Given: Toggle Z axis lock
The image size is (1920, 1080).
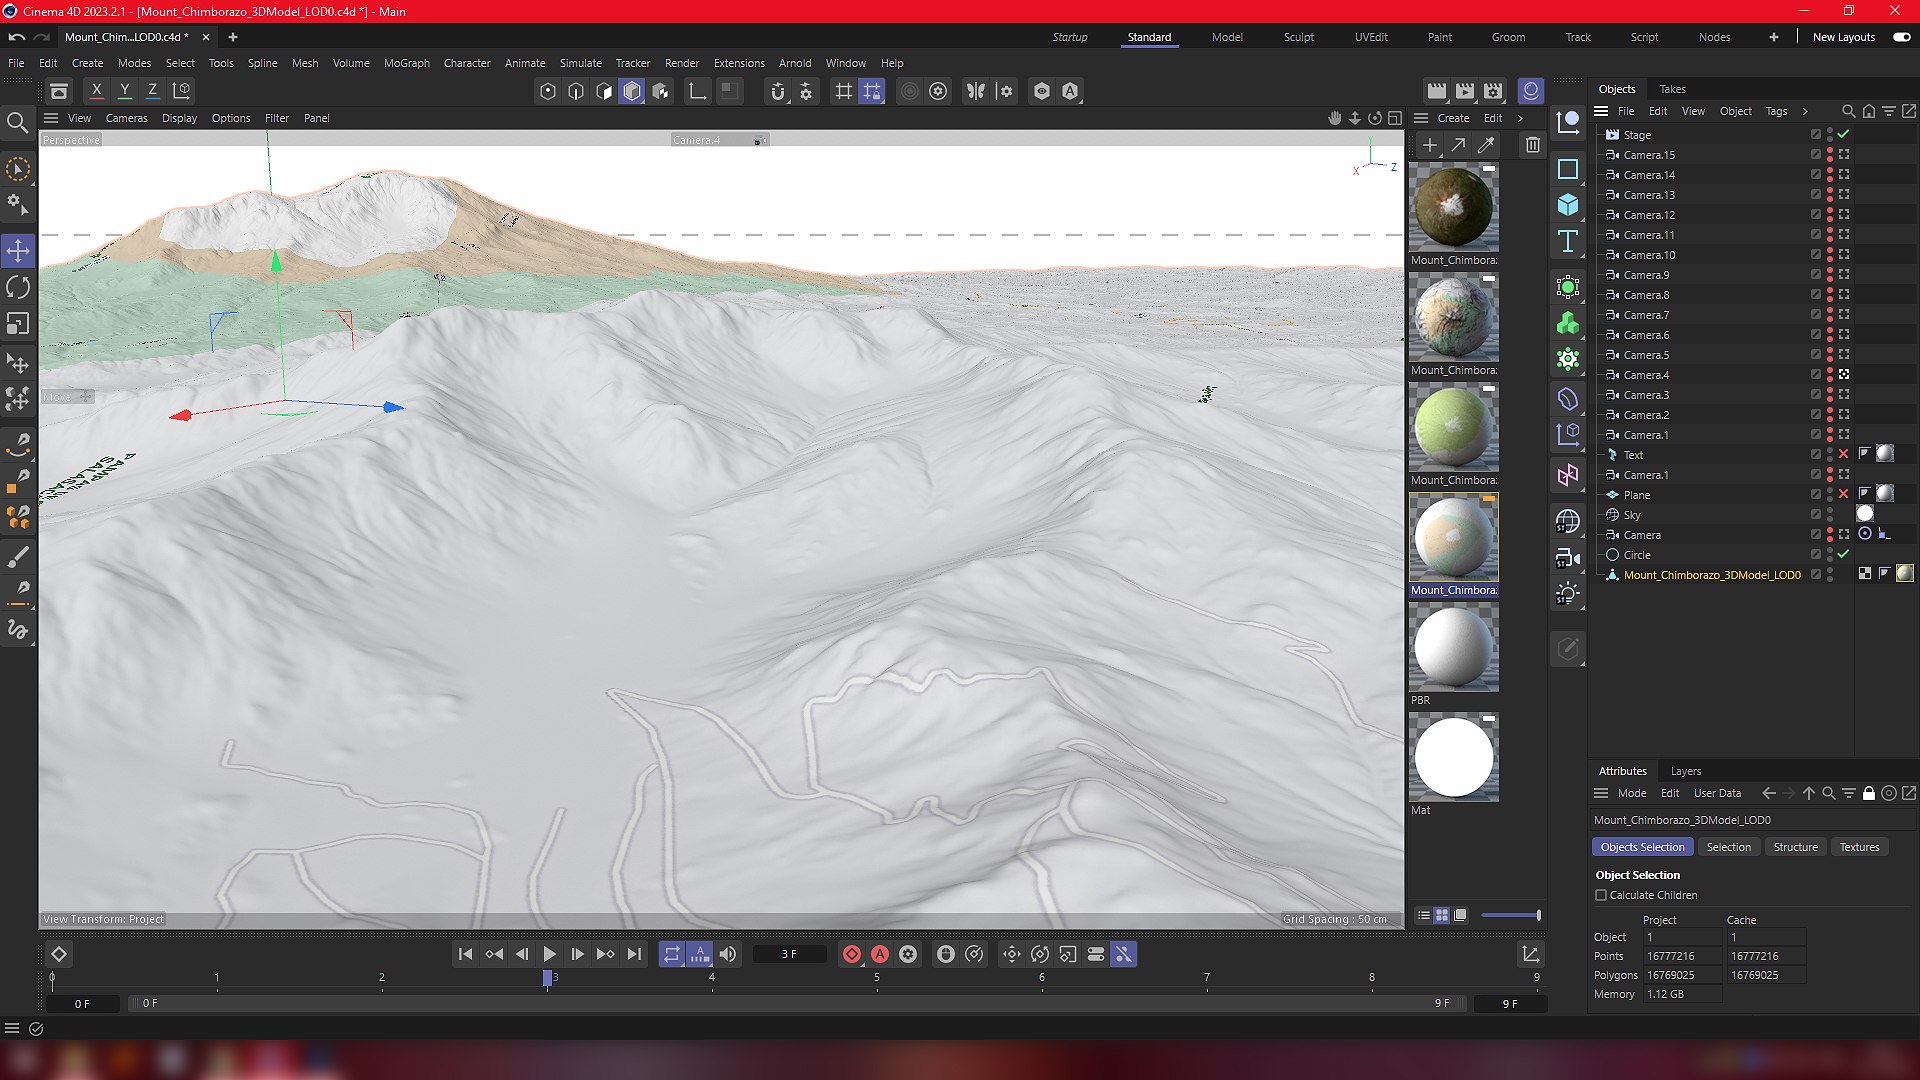Looking at the screenshot, I should click(x=152, y=91).
